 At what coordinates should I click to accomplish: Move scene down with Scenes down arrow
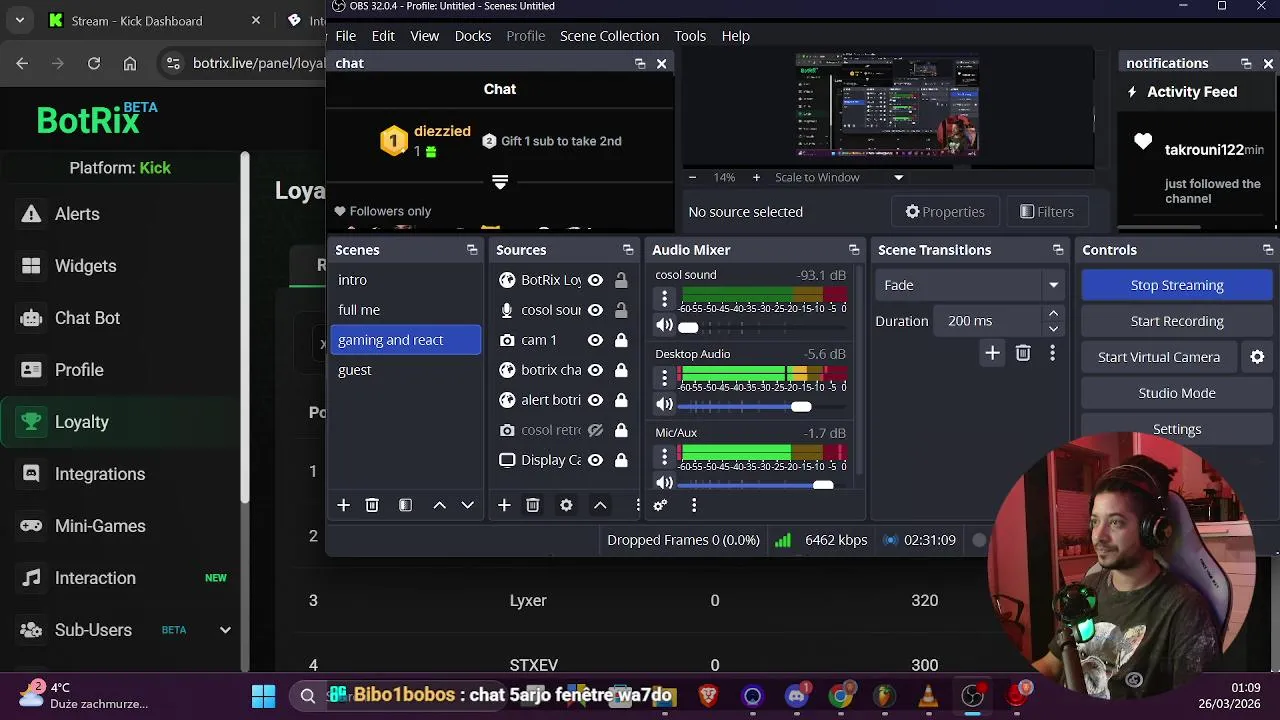click(x=467, y=506)
